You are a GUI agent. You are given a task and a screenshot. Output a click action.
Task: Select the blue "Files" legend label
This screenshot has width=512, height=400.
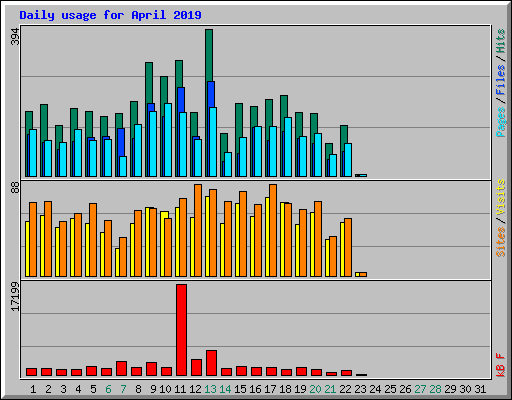[x=501, y=80]
